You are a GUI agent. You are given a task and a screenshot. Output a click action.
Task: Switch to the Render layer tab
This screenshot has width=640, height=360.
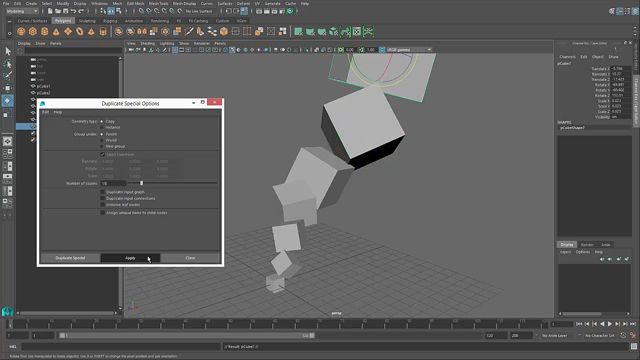[587, 244]
